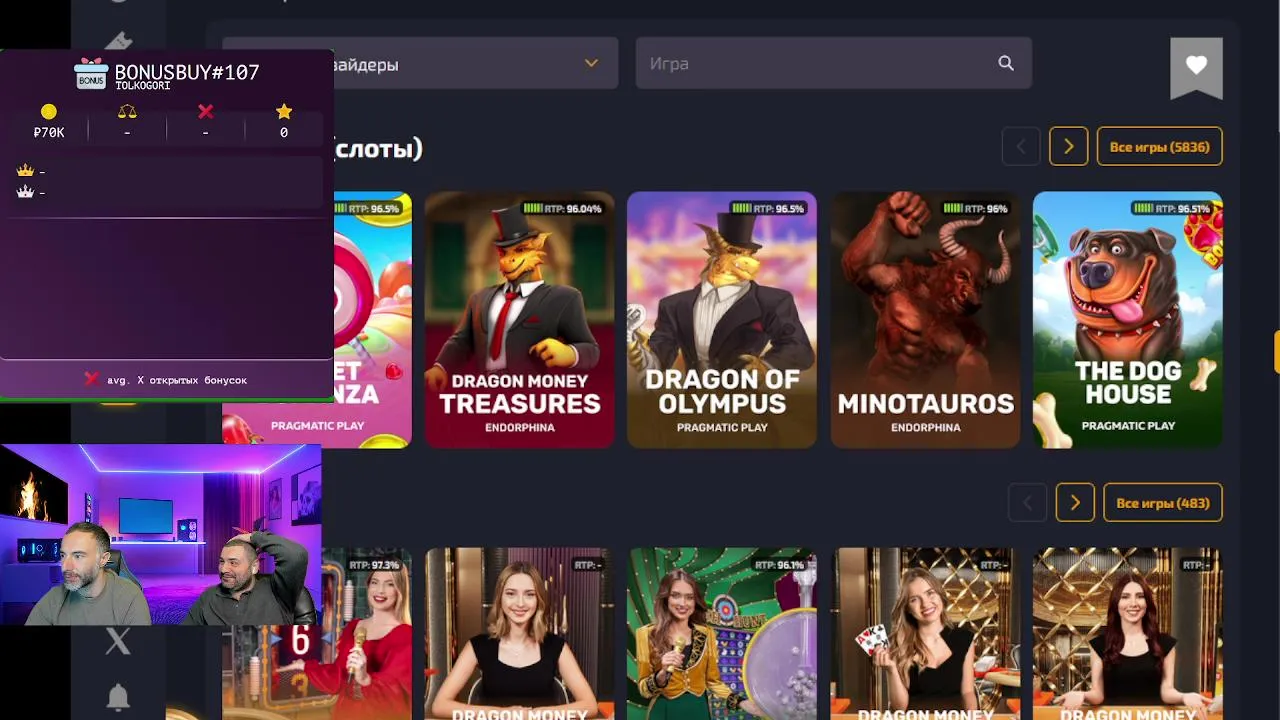1280x720 pixels.
Task: Click RTP 96.04% badge on Treasures
Action: (x=562, y=209)
